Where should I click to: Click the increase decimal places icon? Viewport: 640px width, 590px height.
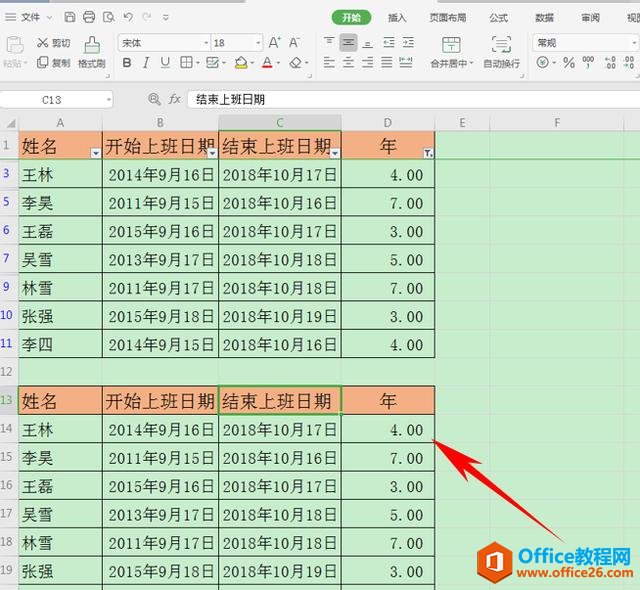(610, 62)
